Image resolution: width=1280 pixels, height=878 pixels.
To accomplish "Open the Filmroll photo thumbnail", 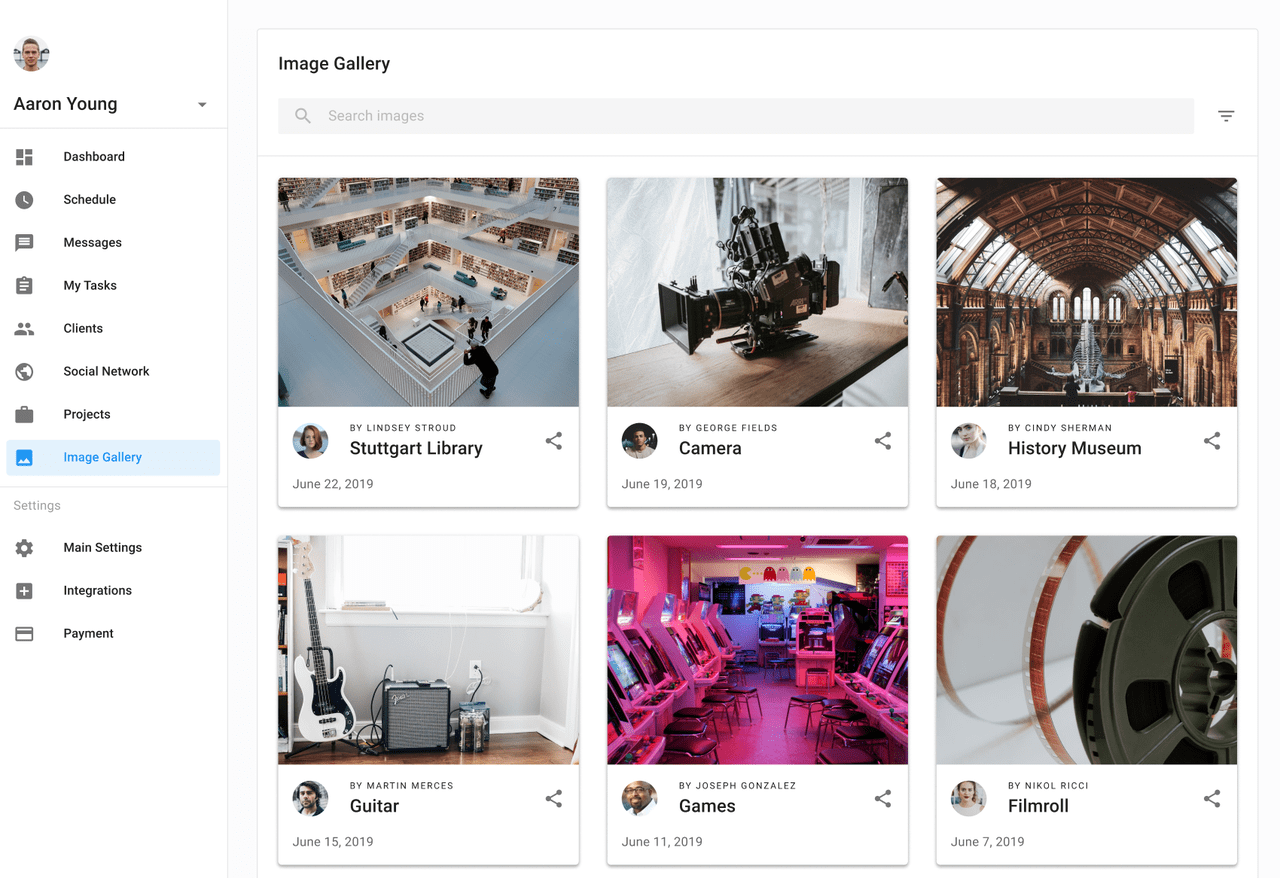I will tap(1086, 650).
